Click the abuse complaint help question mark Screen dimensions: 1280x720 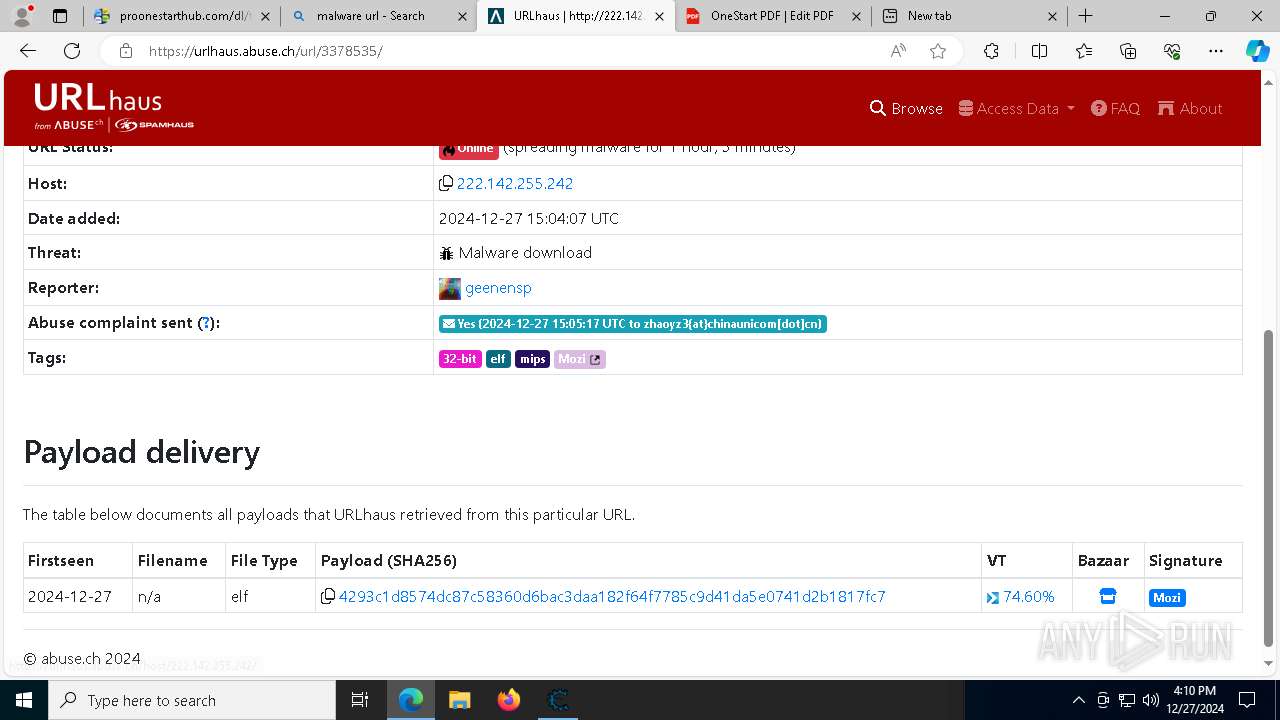206,323
